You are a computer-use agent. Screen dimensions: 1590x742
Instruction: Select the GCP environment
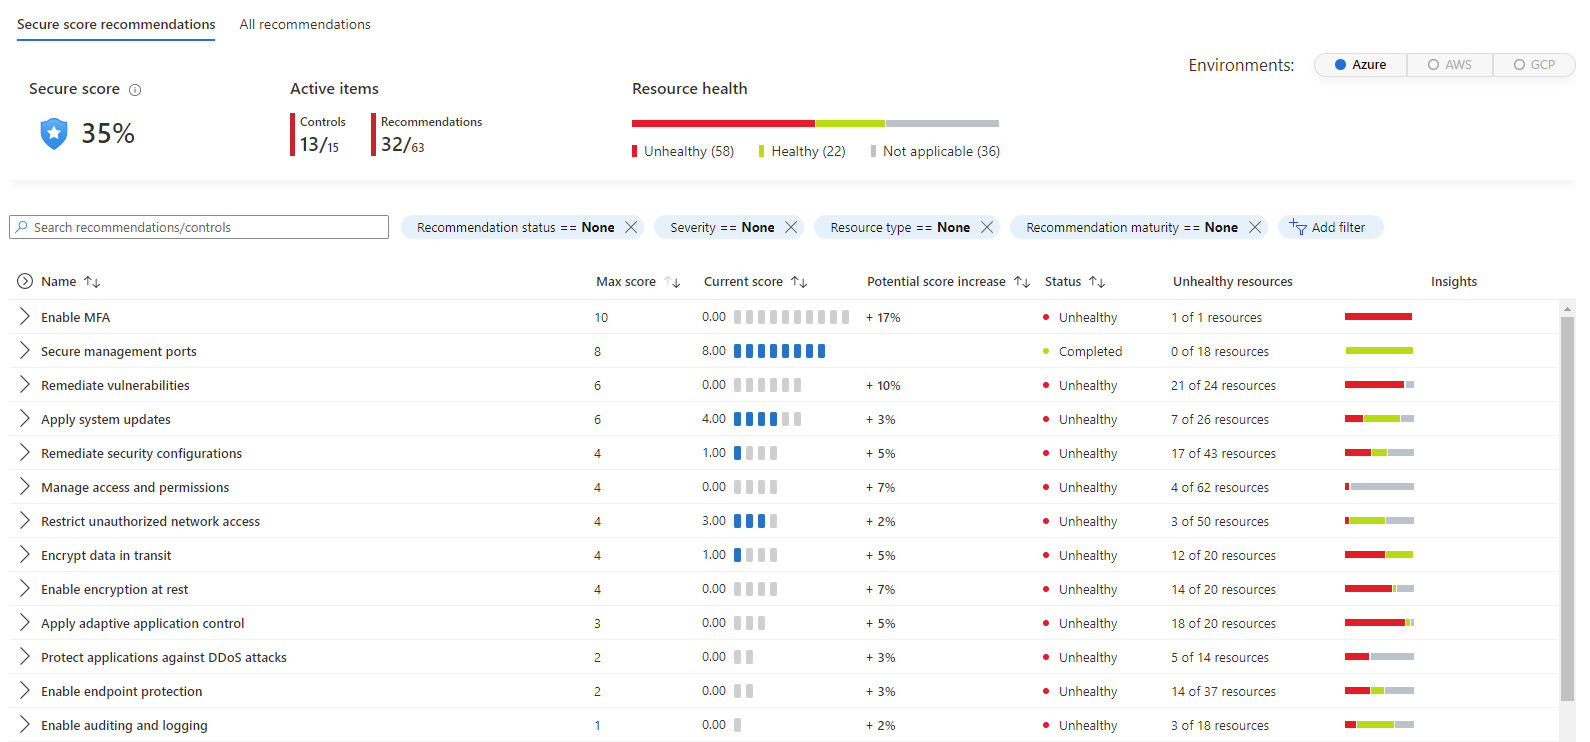1534,64
